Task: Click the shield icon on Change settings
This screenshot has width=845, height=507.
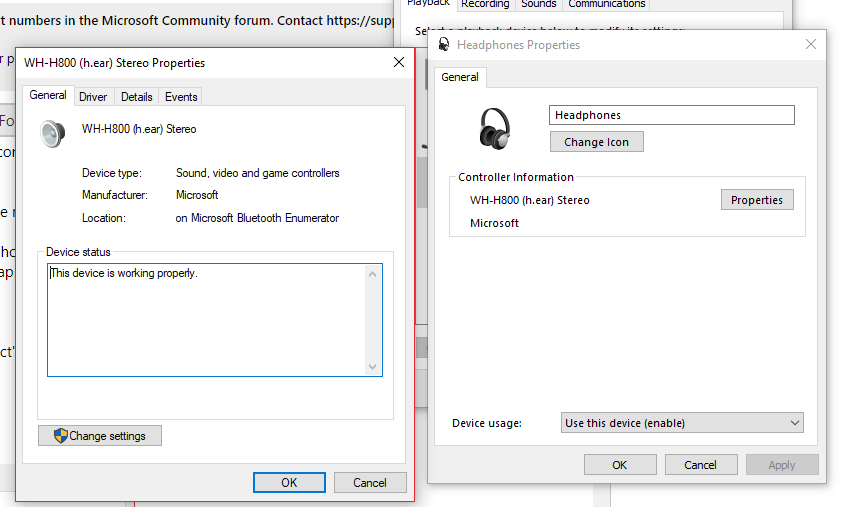Action: click(61, 435)
